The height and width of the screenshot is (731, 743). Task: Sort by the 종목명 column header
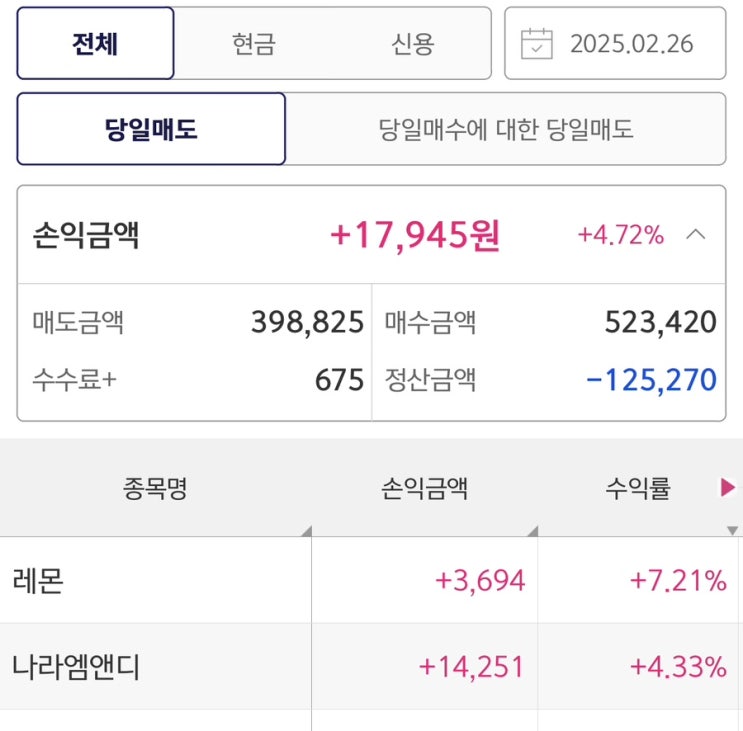(x=155, y=488)
